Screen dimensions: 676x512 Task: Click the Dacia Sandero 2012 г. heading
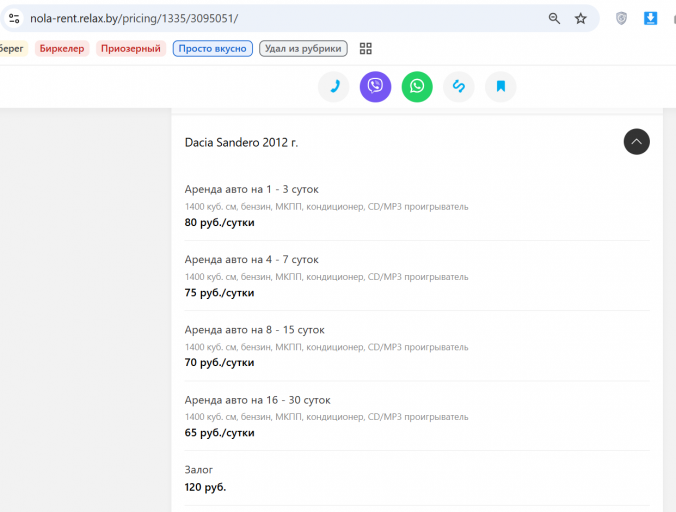click(241, 143)
